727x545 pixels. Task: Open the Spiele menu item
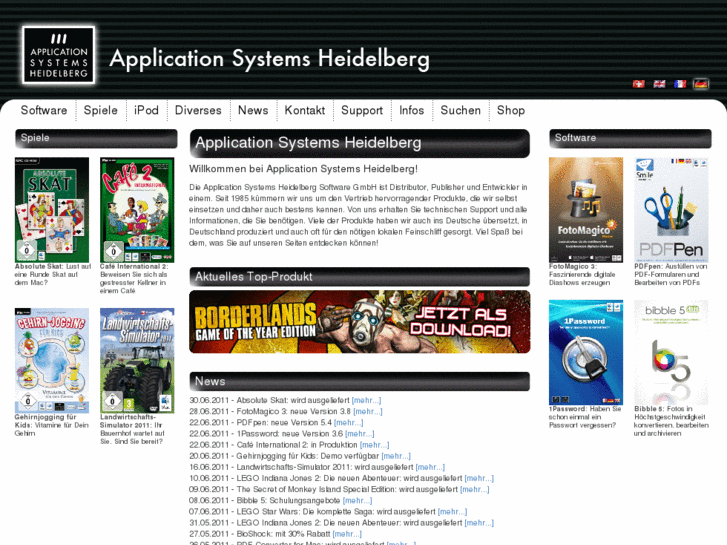click(101, 110)
